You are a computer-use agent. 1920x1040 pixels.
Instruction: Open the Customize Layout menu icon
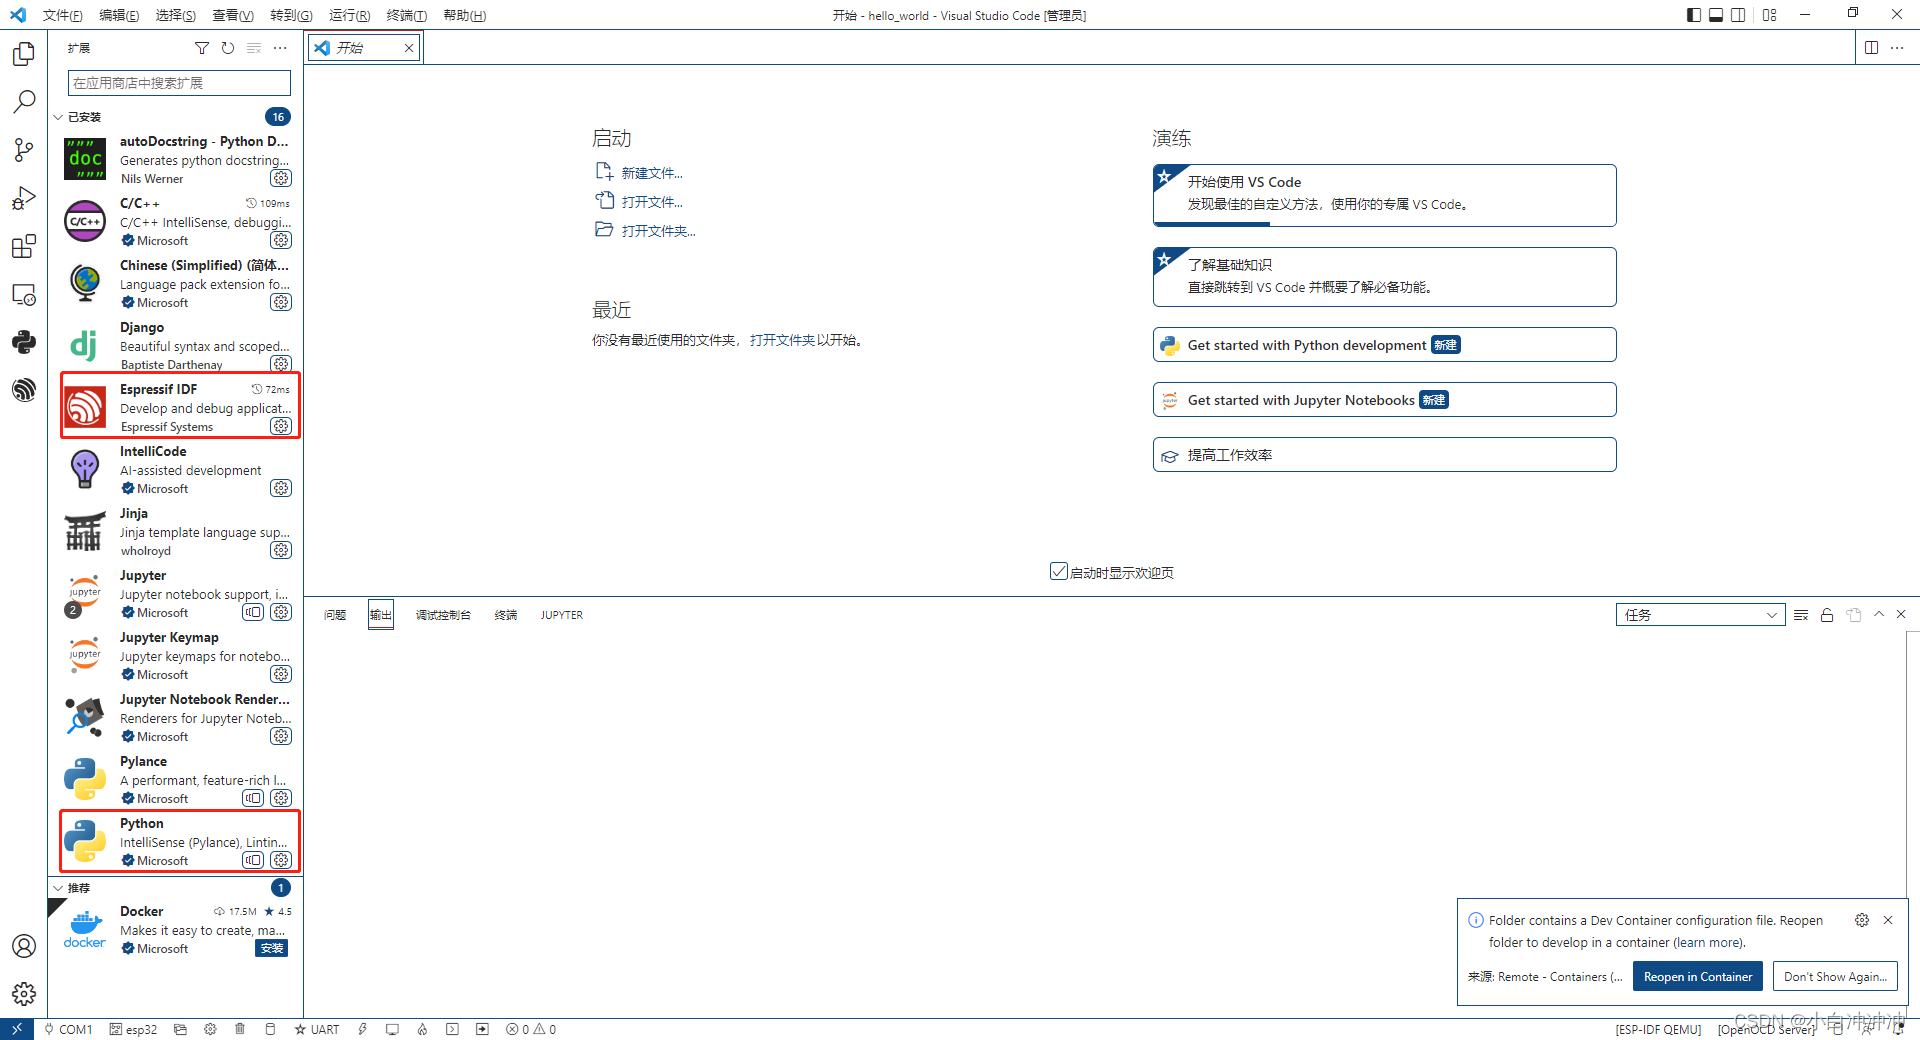tap(1770, 15)
